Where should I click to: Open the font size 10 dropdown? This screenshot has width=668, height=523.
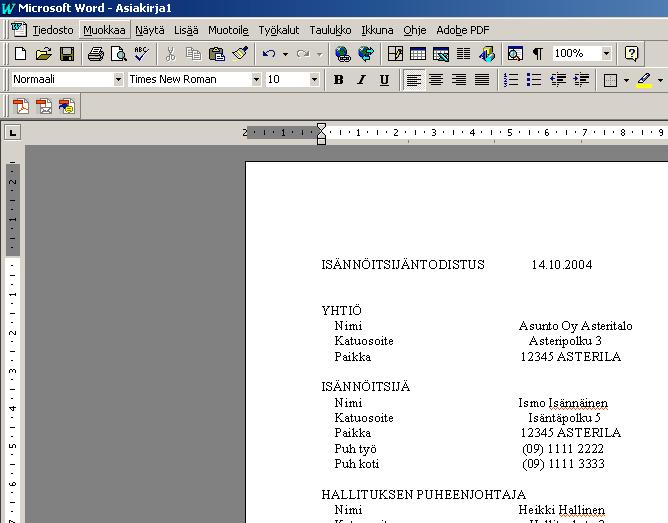(314, 79)
